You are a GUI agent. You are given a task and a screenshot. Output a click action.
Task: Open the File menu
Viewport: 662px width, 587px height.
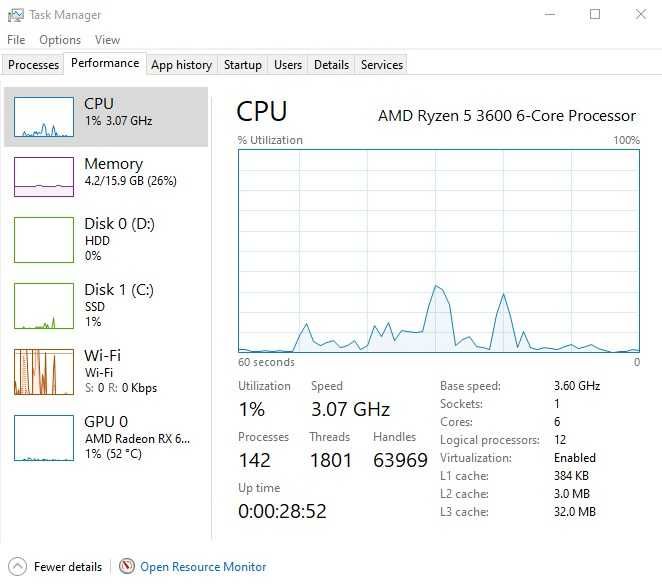click(16, 40)
